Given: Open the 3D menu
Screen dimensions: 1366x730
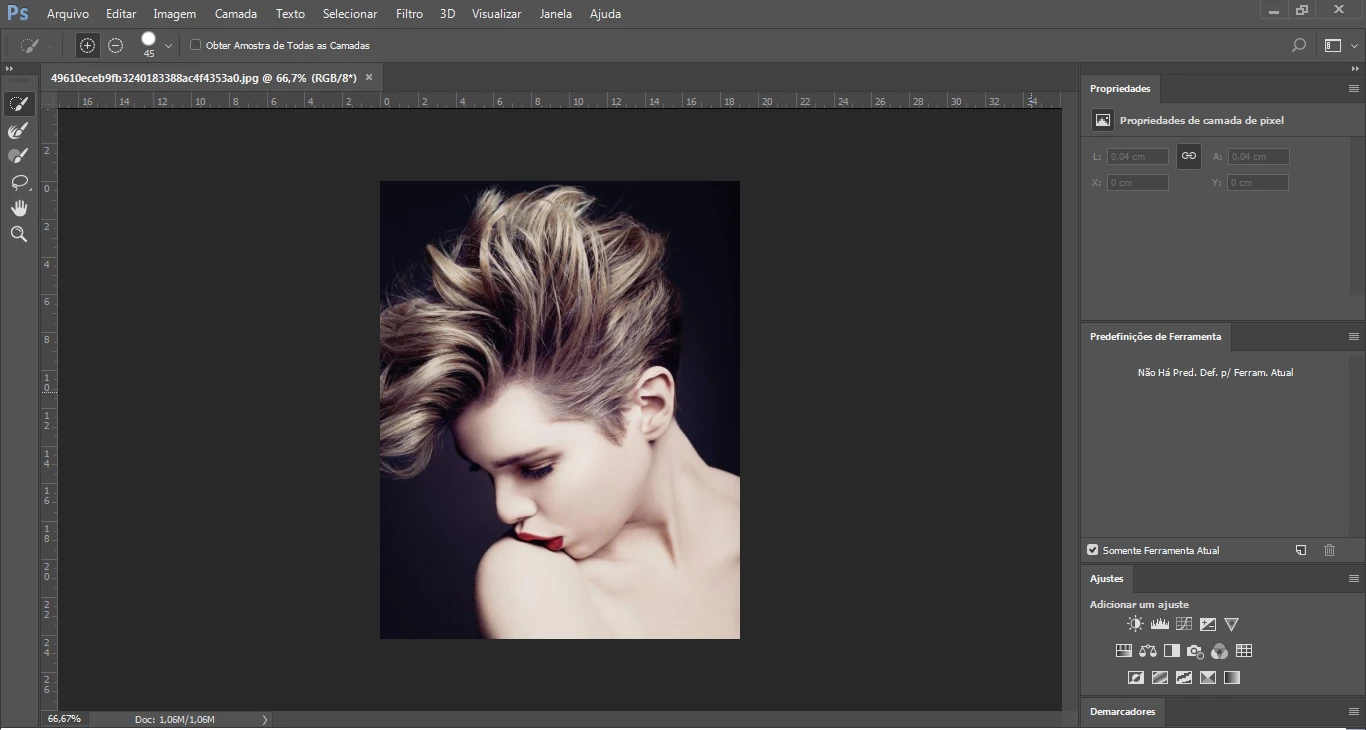Looking at the screenshot, I should click(448, 14).
